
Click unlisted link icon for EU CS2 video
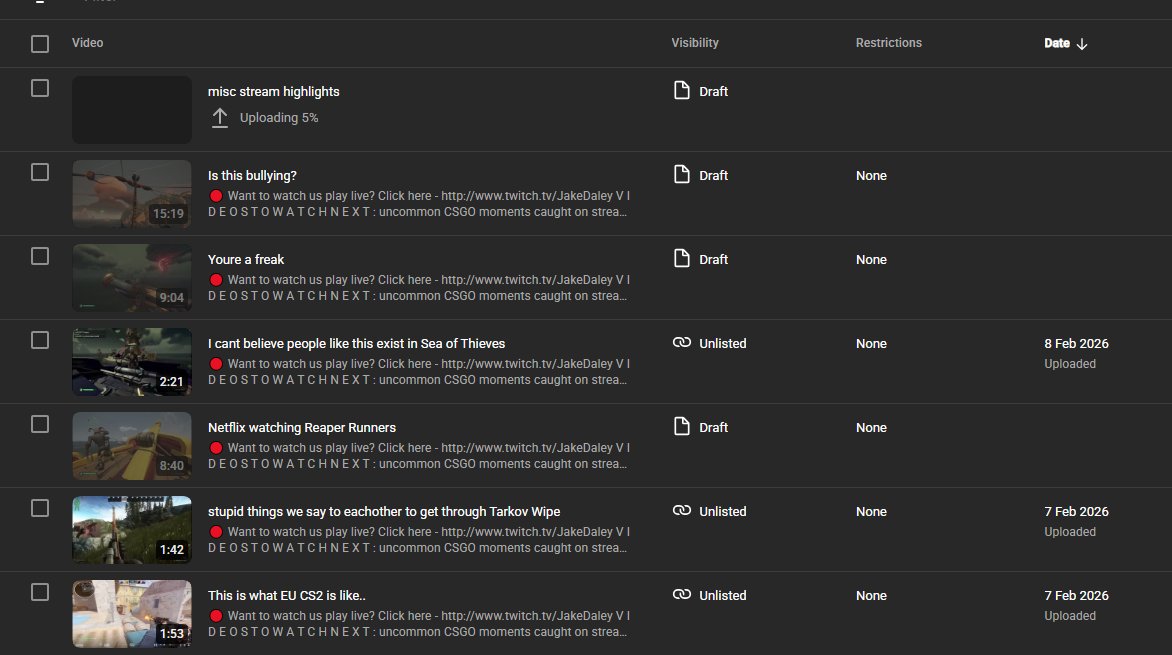(x=682, y=594)
